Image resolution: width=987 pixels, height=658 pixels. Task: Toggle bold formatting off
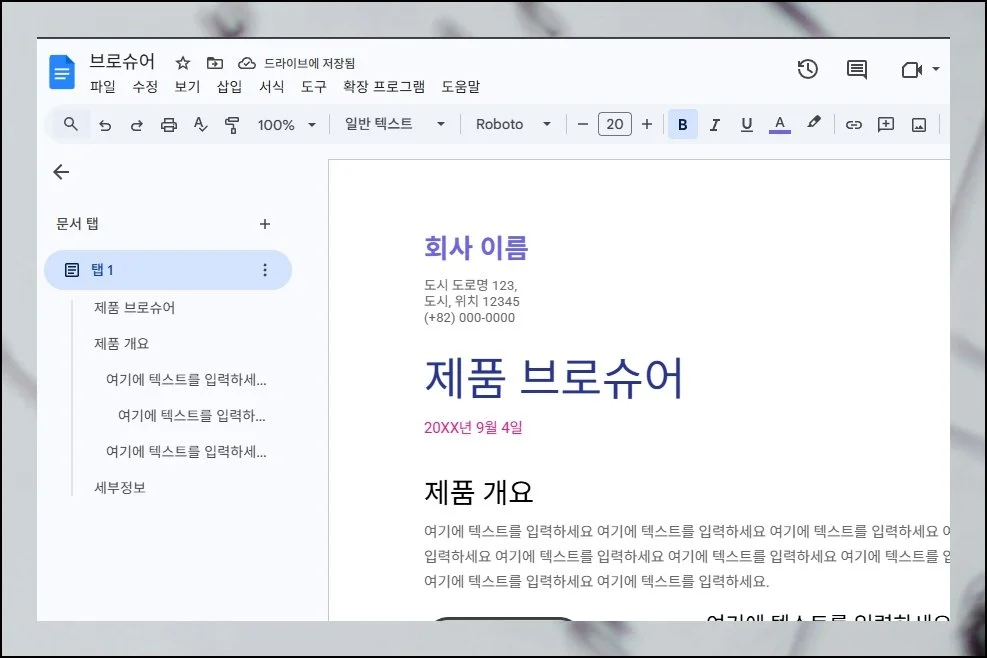point(682,124)
